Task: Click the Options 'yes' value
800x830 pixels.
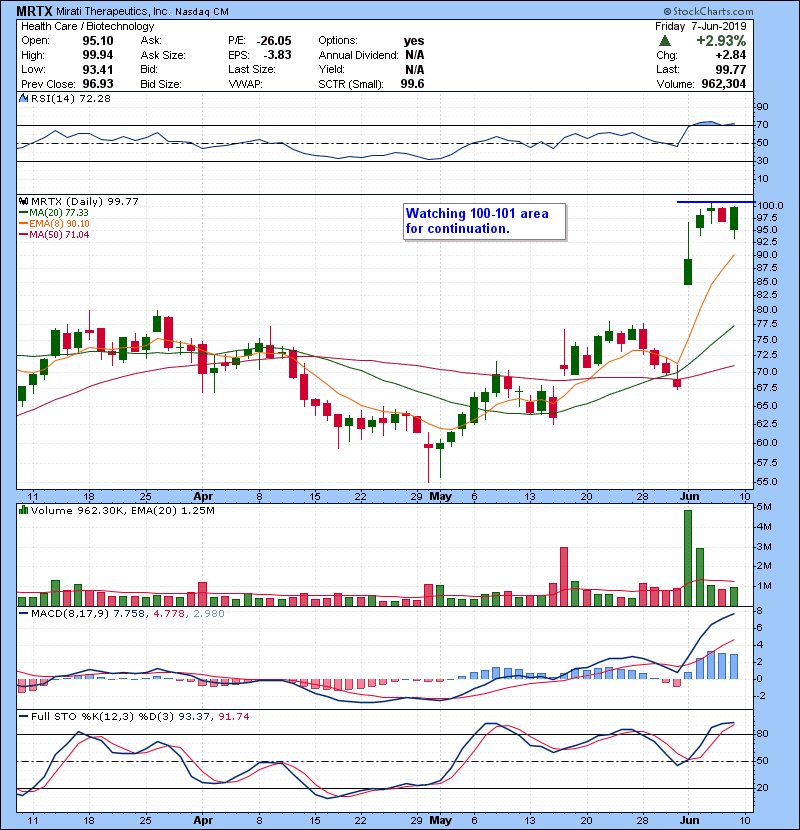Action: pos(414,41)
